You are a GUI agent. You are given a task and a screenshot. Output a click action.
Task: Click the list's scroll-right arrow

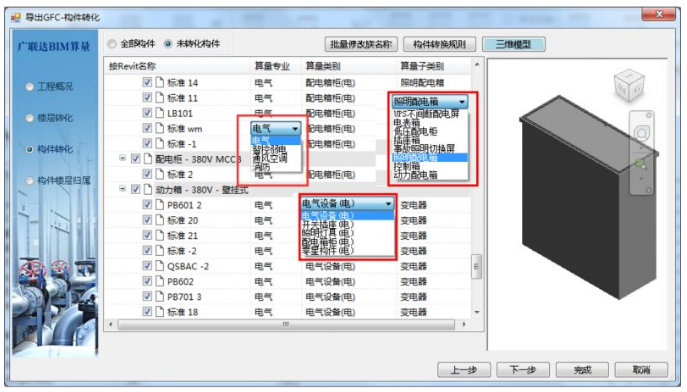coord(464,324)
